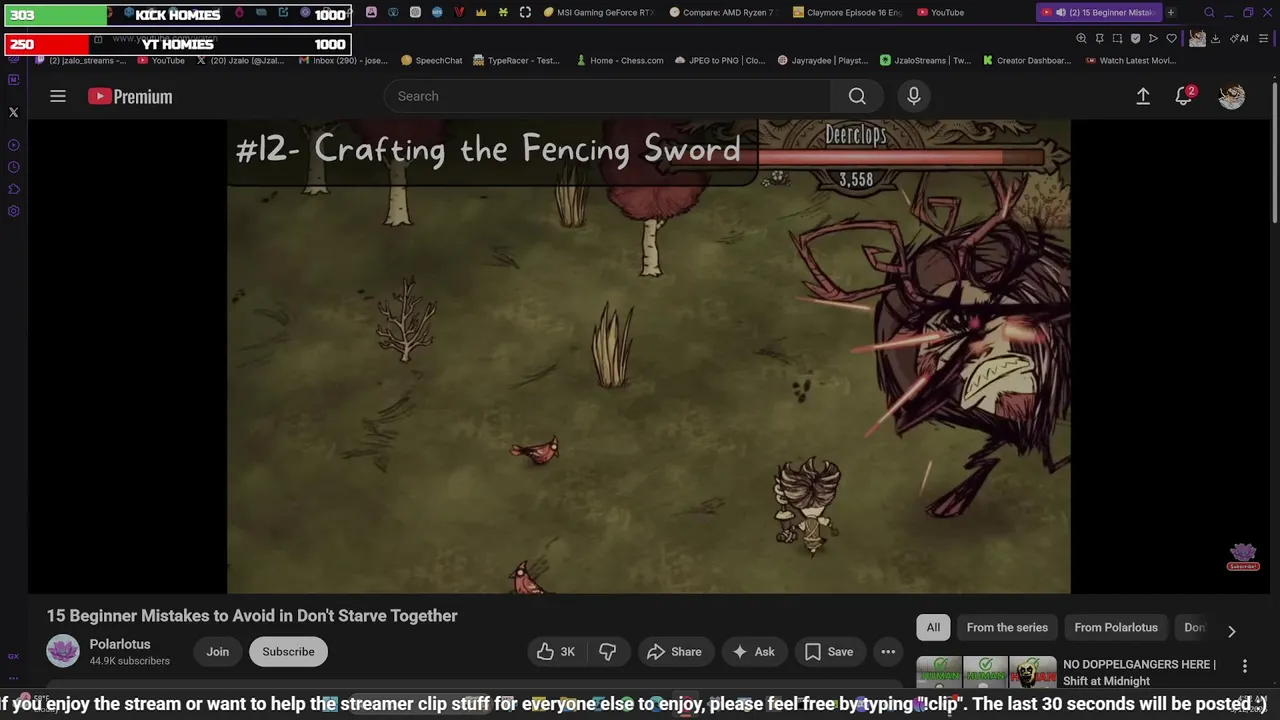Open YouTube account avatar menu
1280x720 pixels.
click(1232, 96)
